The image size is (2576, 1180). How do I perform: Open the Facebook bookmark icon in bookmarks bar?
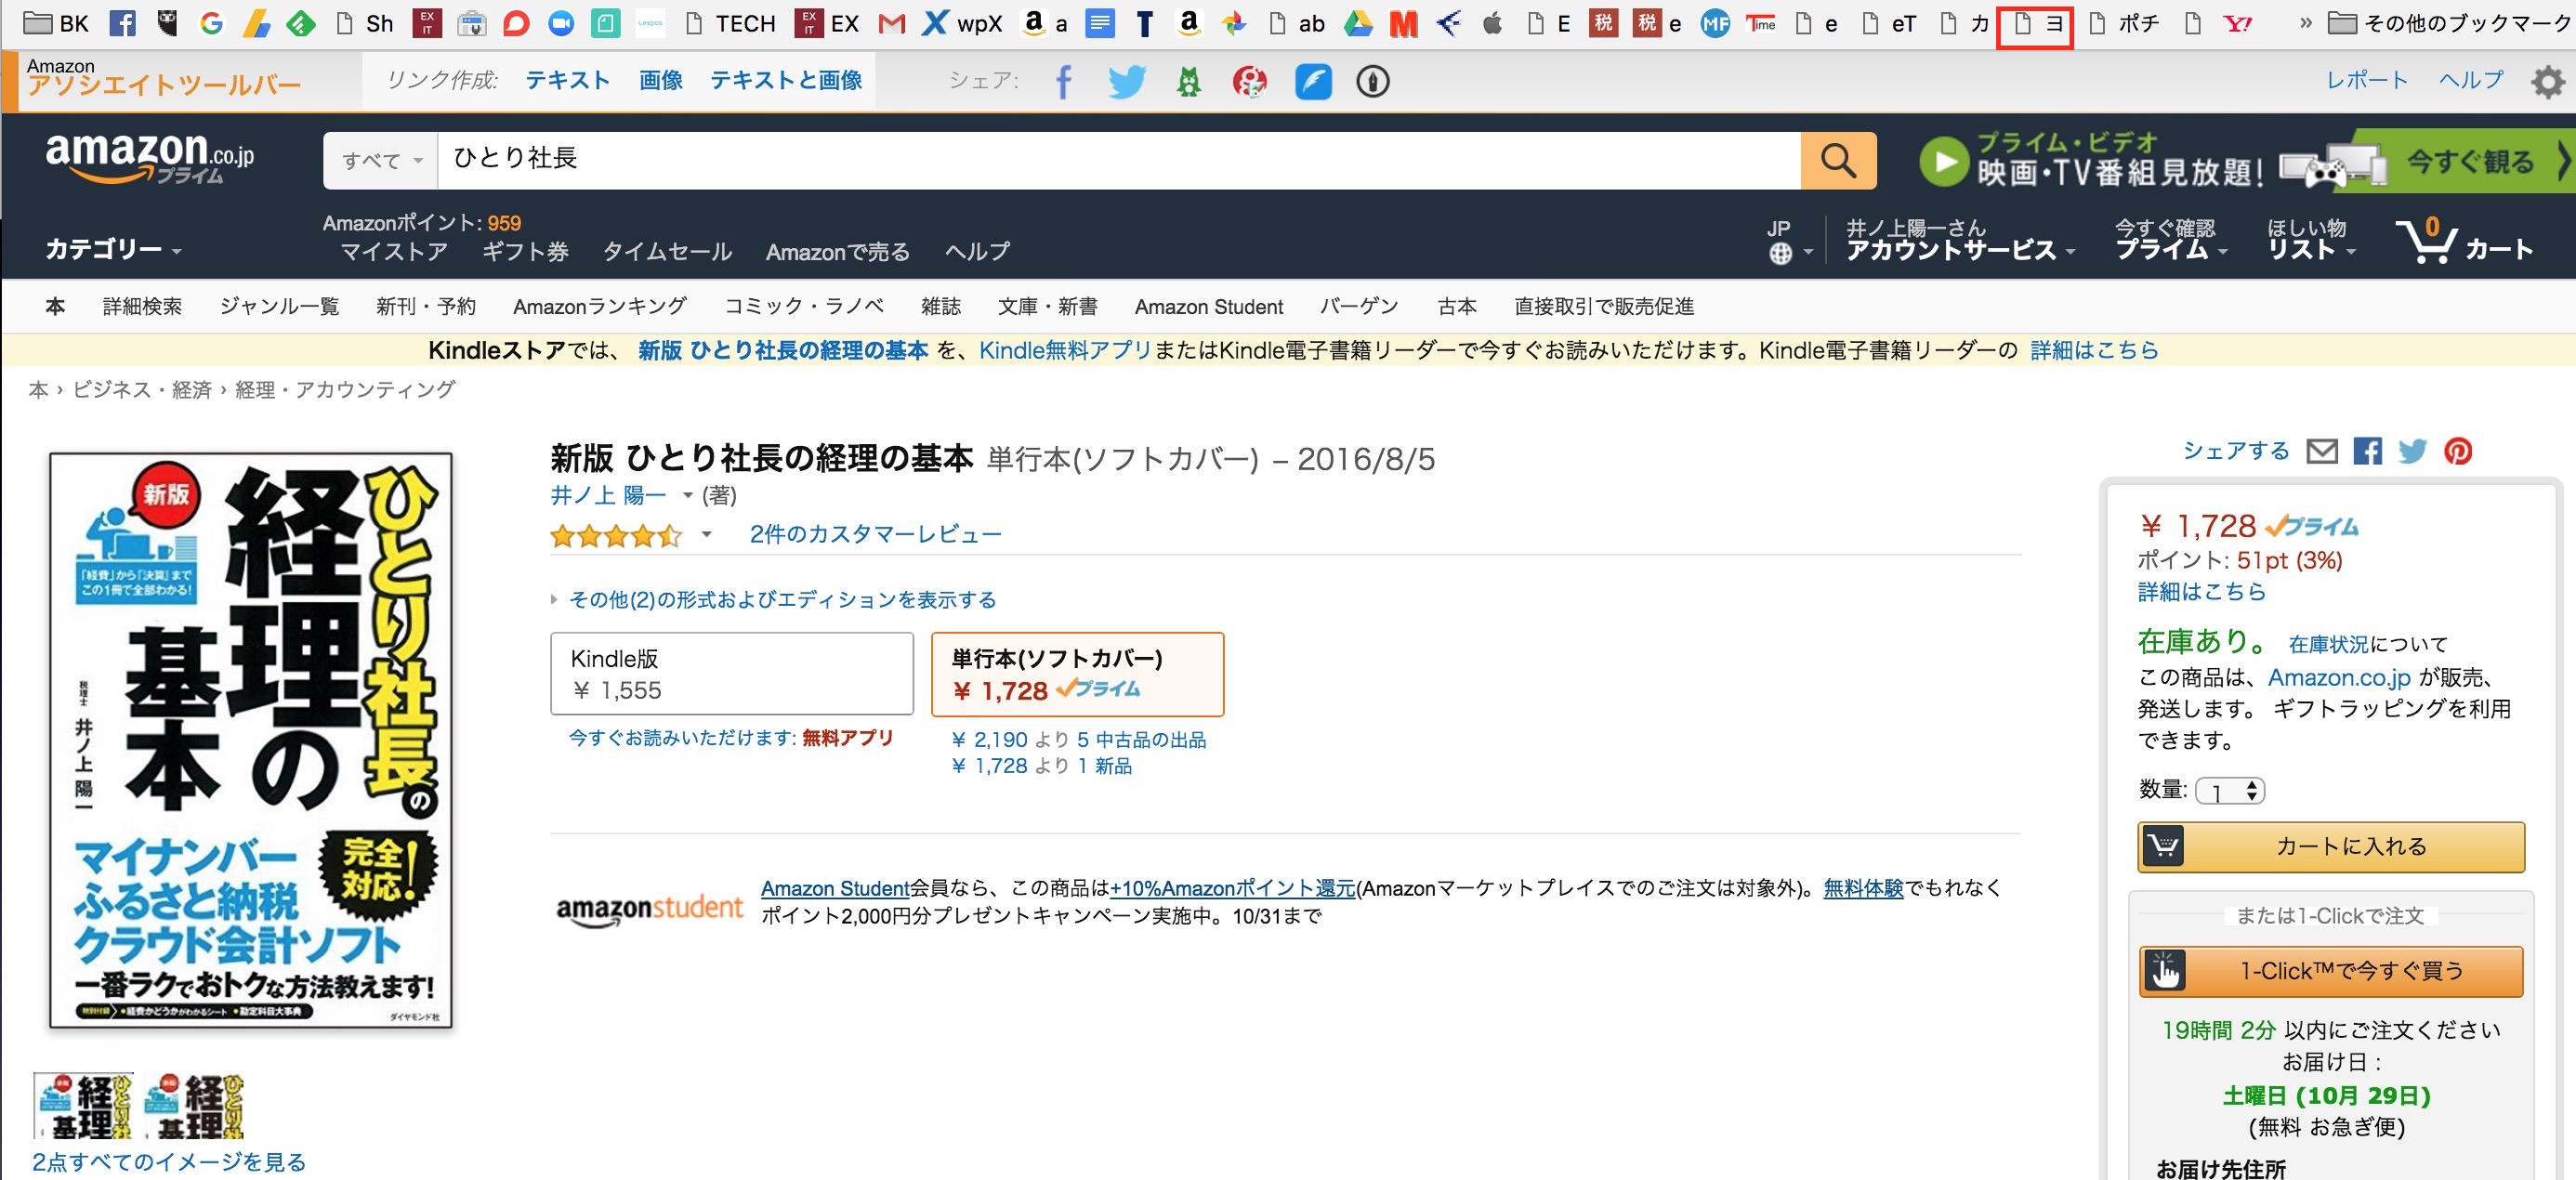coord(122,23)
